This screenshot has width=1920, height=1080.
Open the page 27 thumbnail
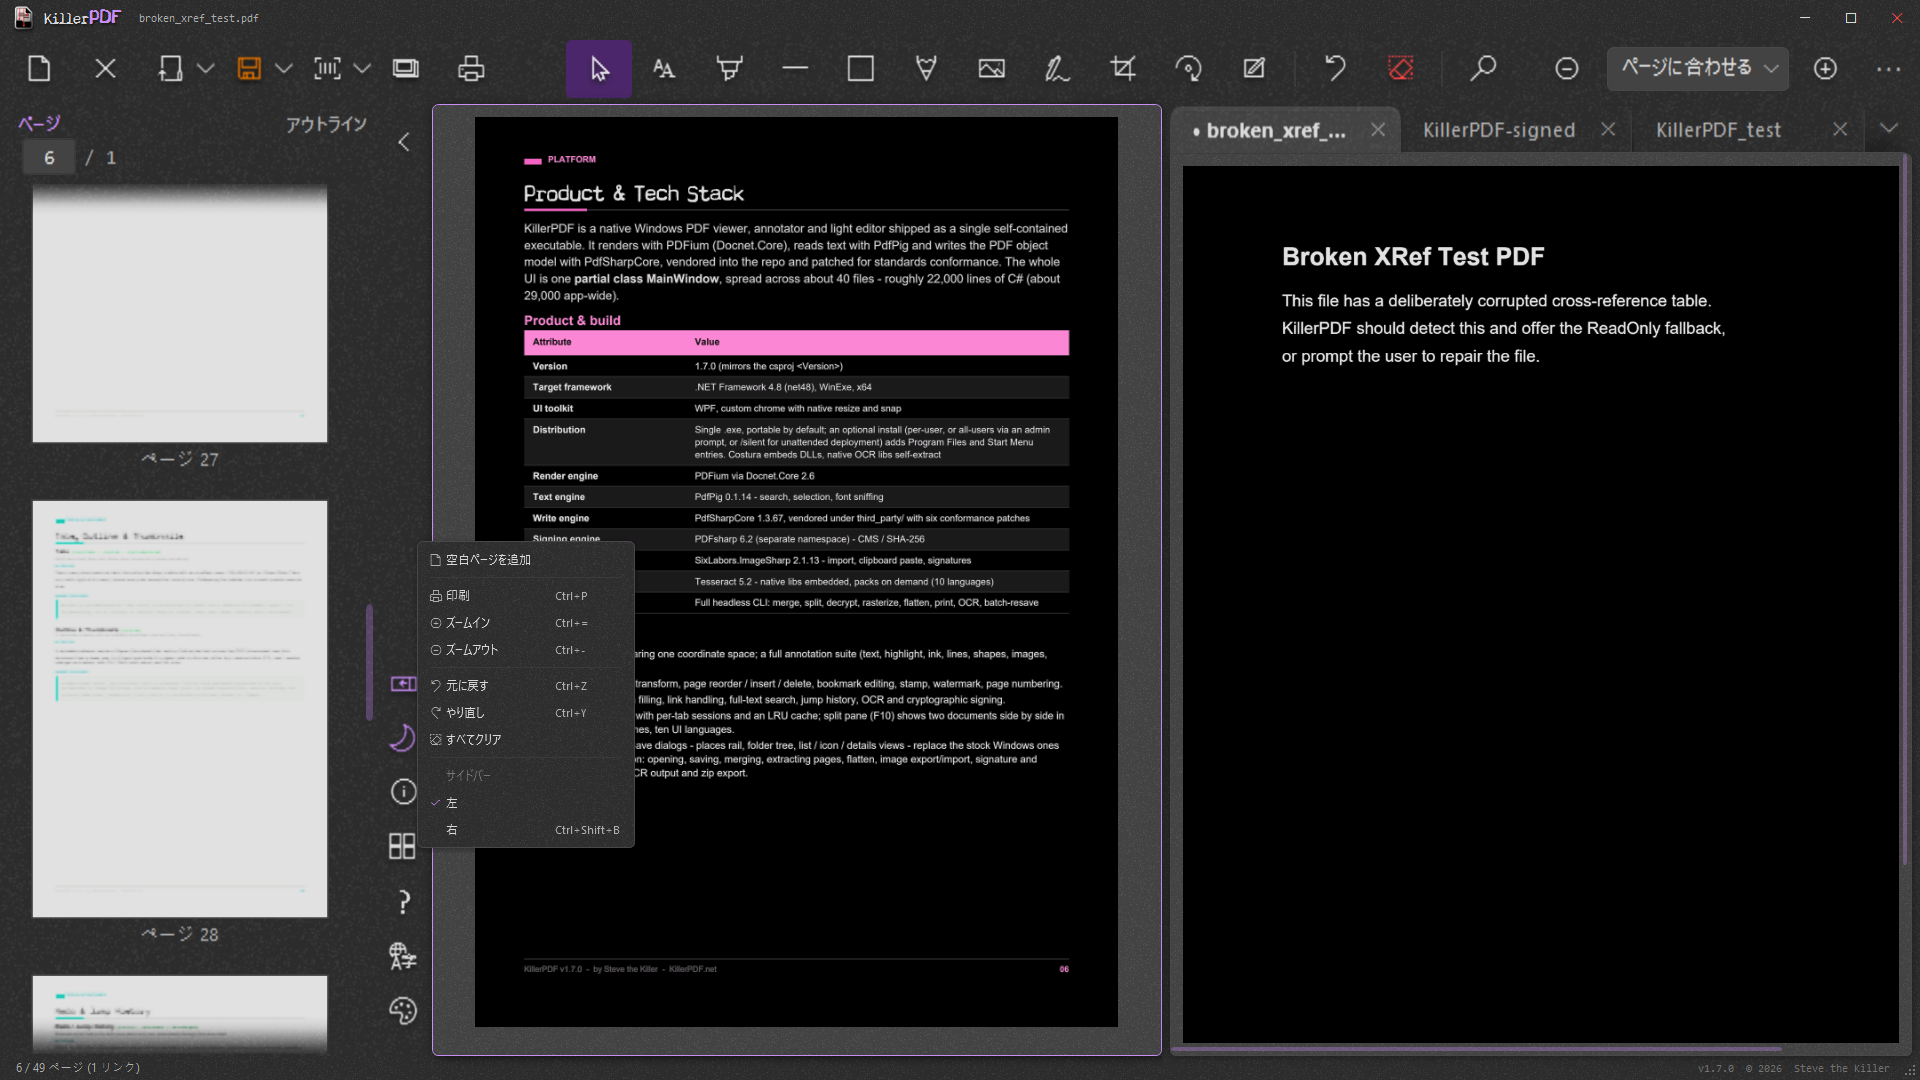click(180, 315)
